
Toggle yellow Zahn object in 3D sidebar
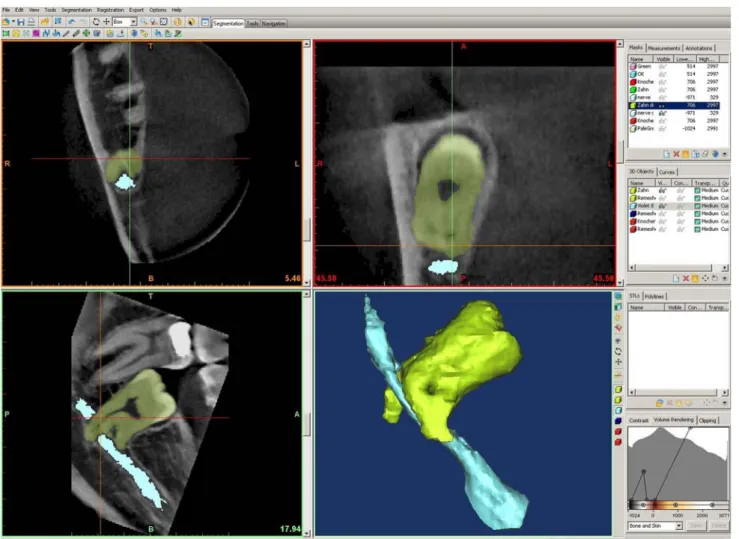pyautogui.click(x=618, y=390)
